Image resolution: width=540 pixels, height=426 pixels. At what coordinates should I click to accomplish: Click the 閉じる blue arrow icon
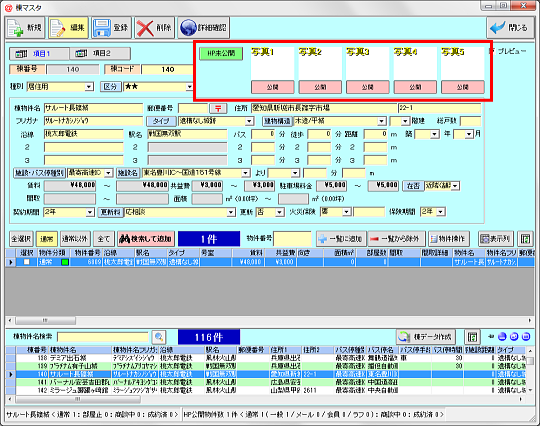pyautogui.click(x=497, y=28)
